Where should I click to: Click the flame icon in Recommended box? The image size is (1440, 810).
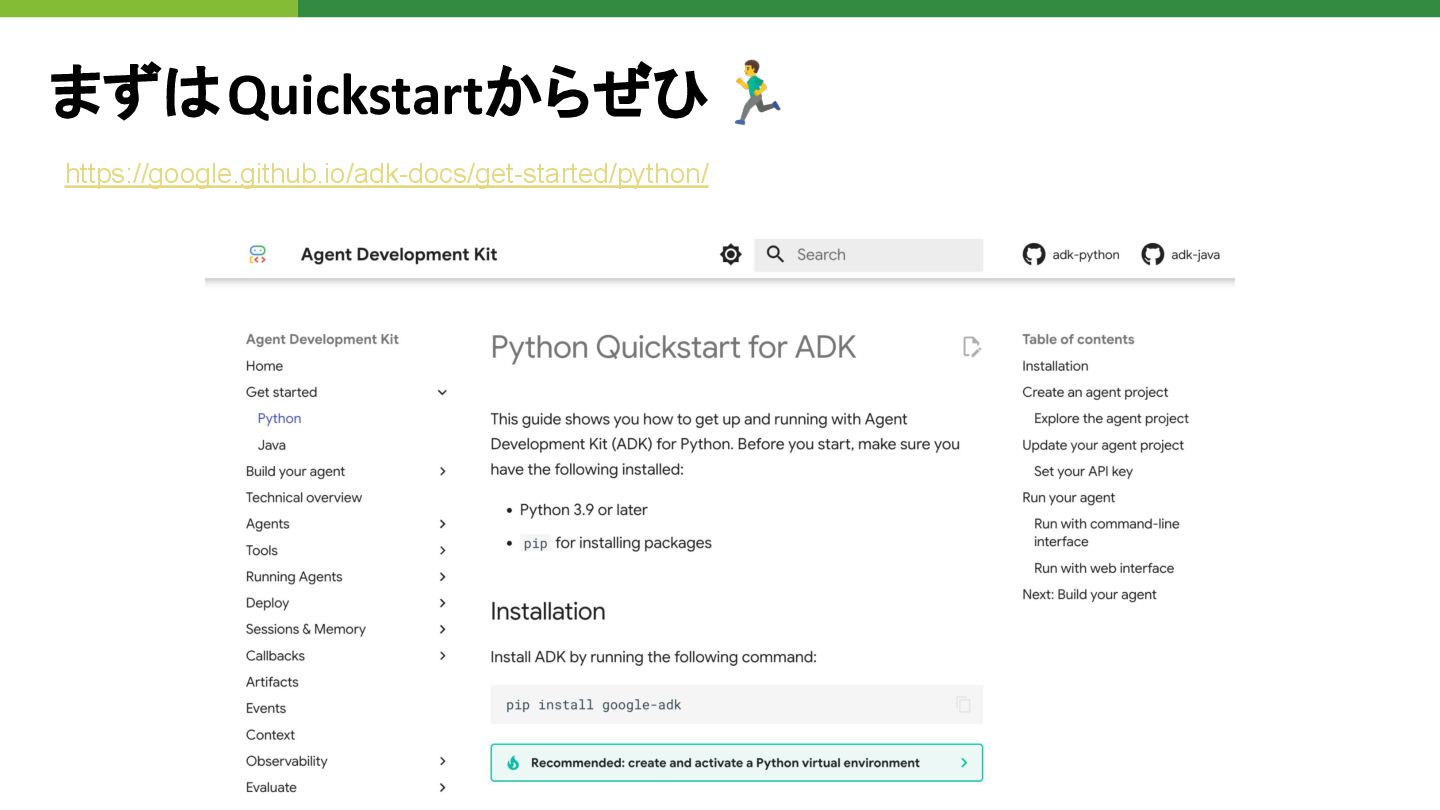(x=513, y=762)
